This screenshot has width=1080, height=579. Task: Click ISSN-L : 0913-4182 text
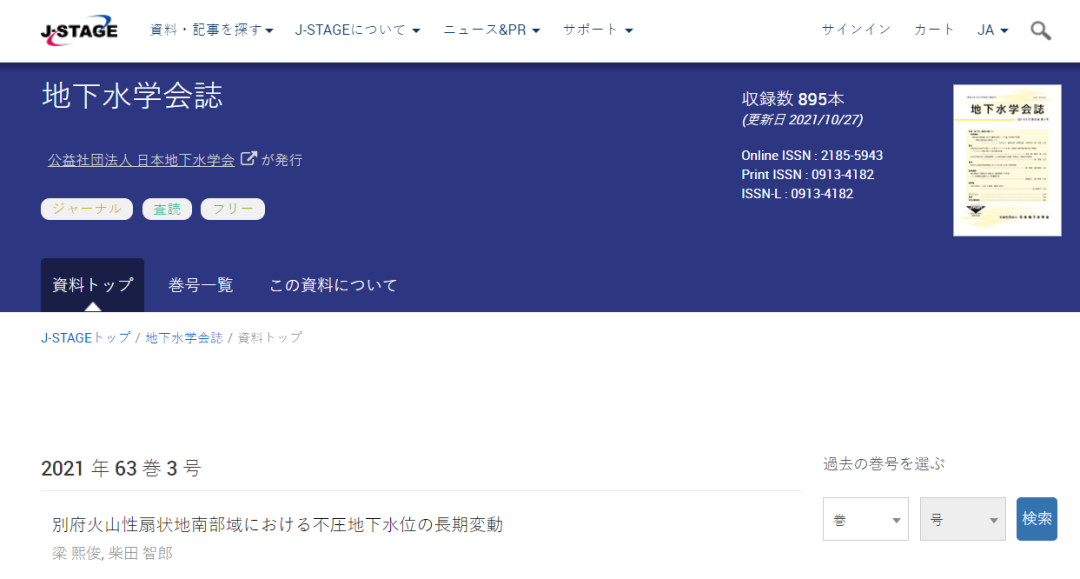[x=798, y=194]
